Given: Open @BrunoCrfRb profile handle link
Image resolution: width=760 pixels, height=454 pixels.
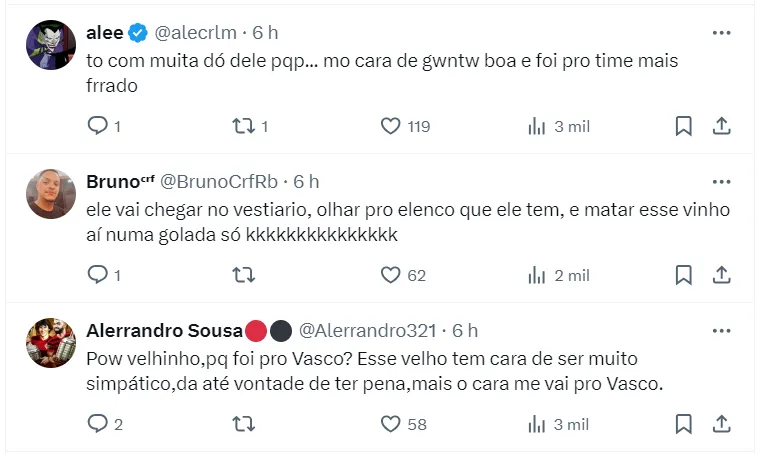Looking at the screenshot, I should coord(219,182).
